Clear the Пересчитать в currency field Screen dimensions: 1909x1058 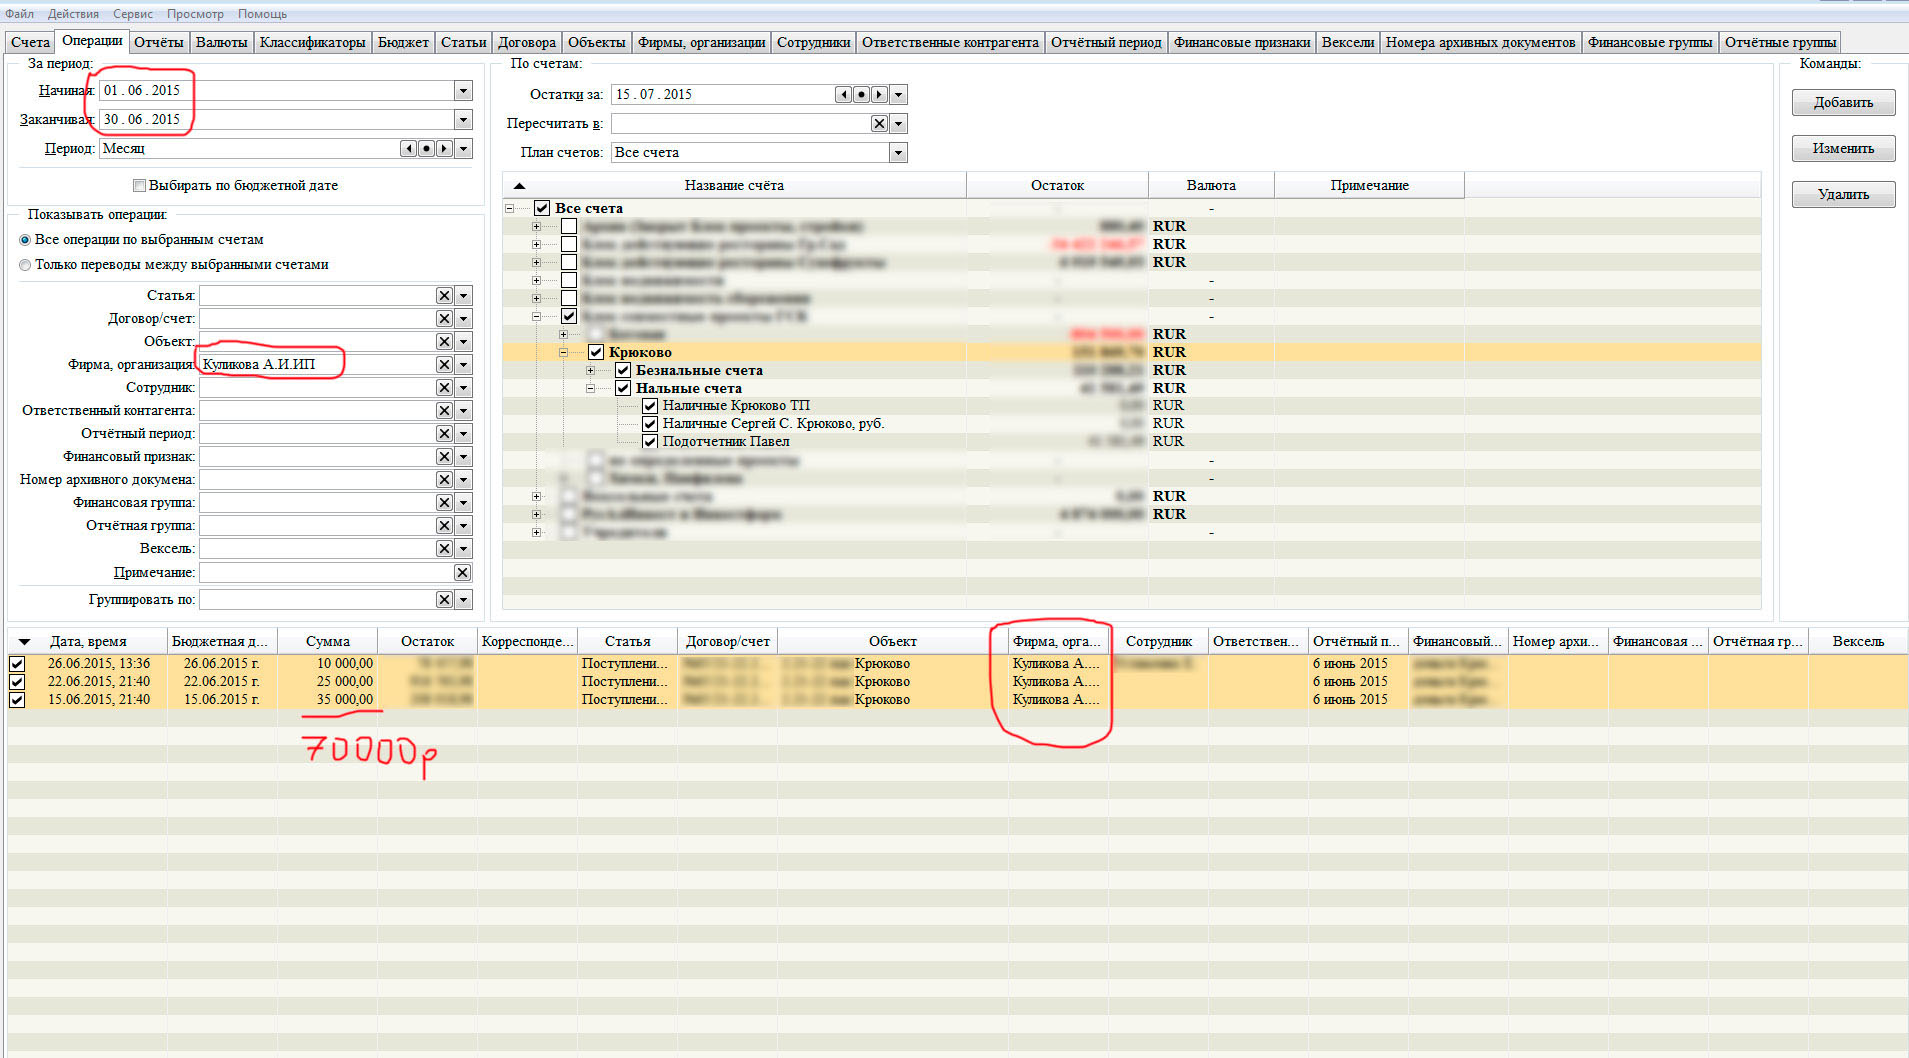click(x=878, y=124)
